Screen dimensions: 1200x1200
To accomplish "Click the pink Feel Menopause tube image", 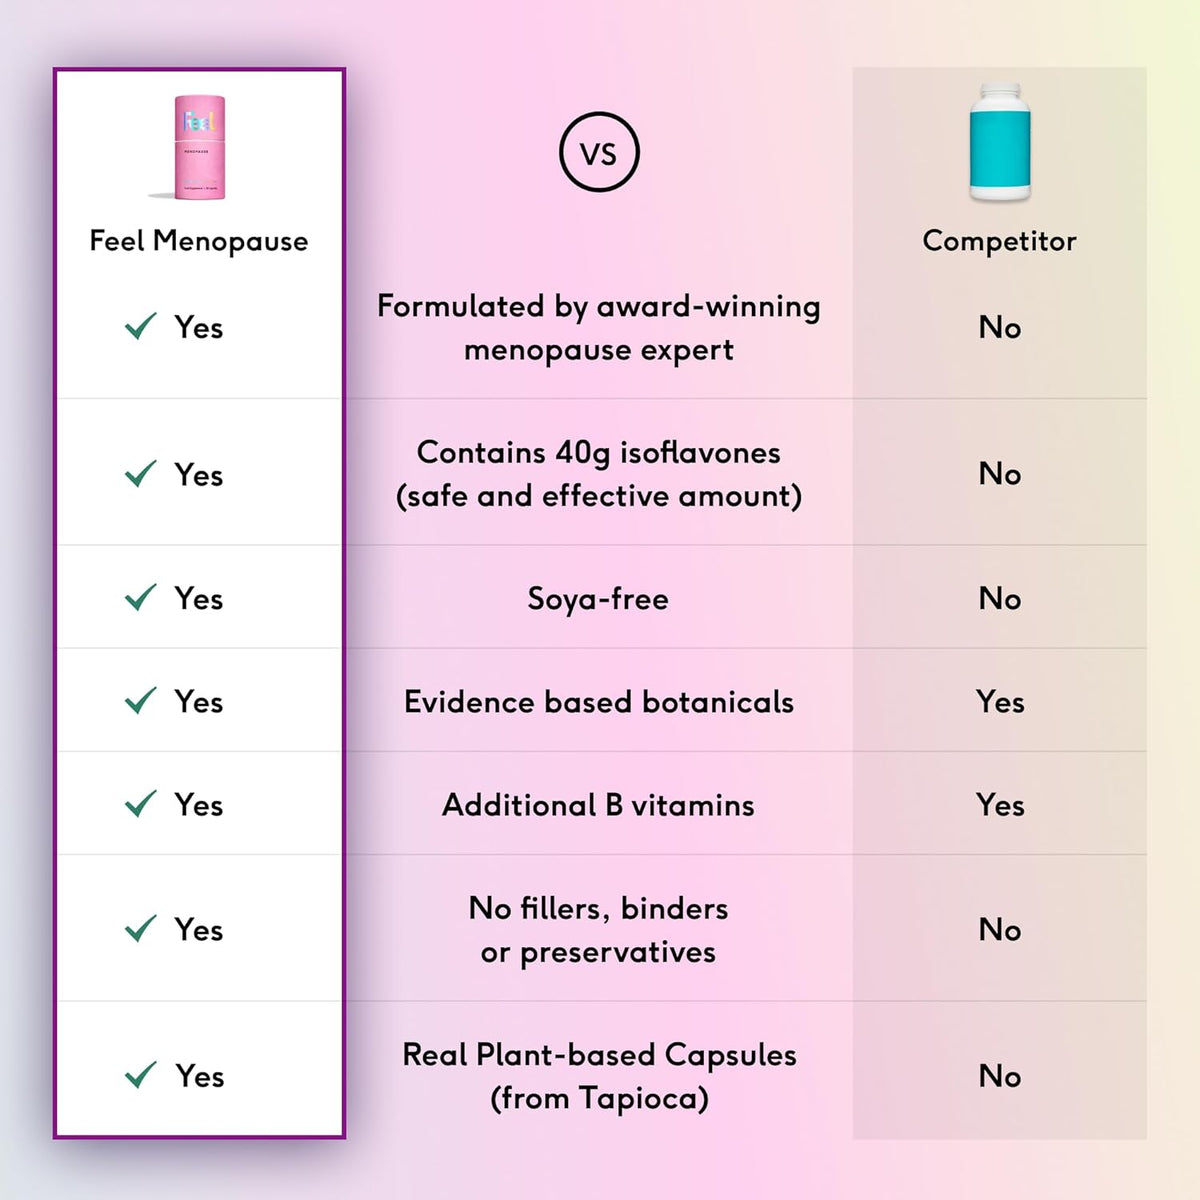I will pyautogui.click(x=198, y=147).
